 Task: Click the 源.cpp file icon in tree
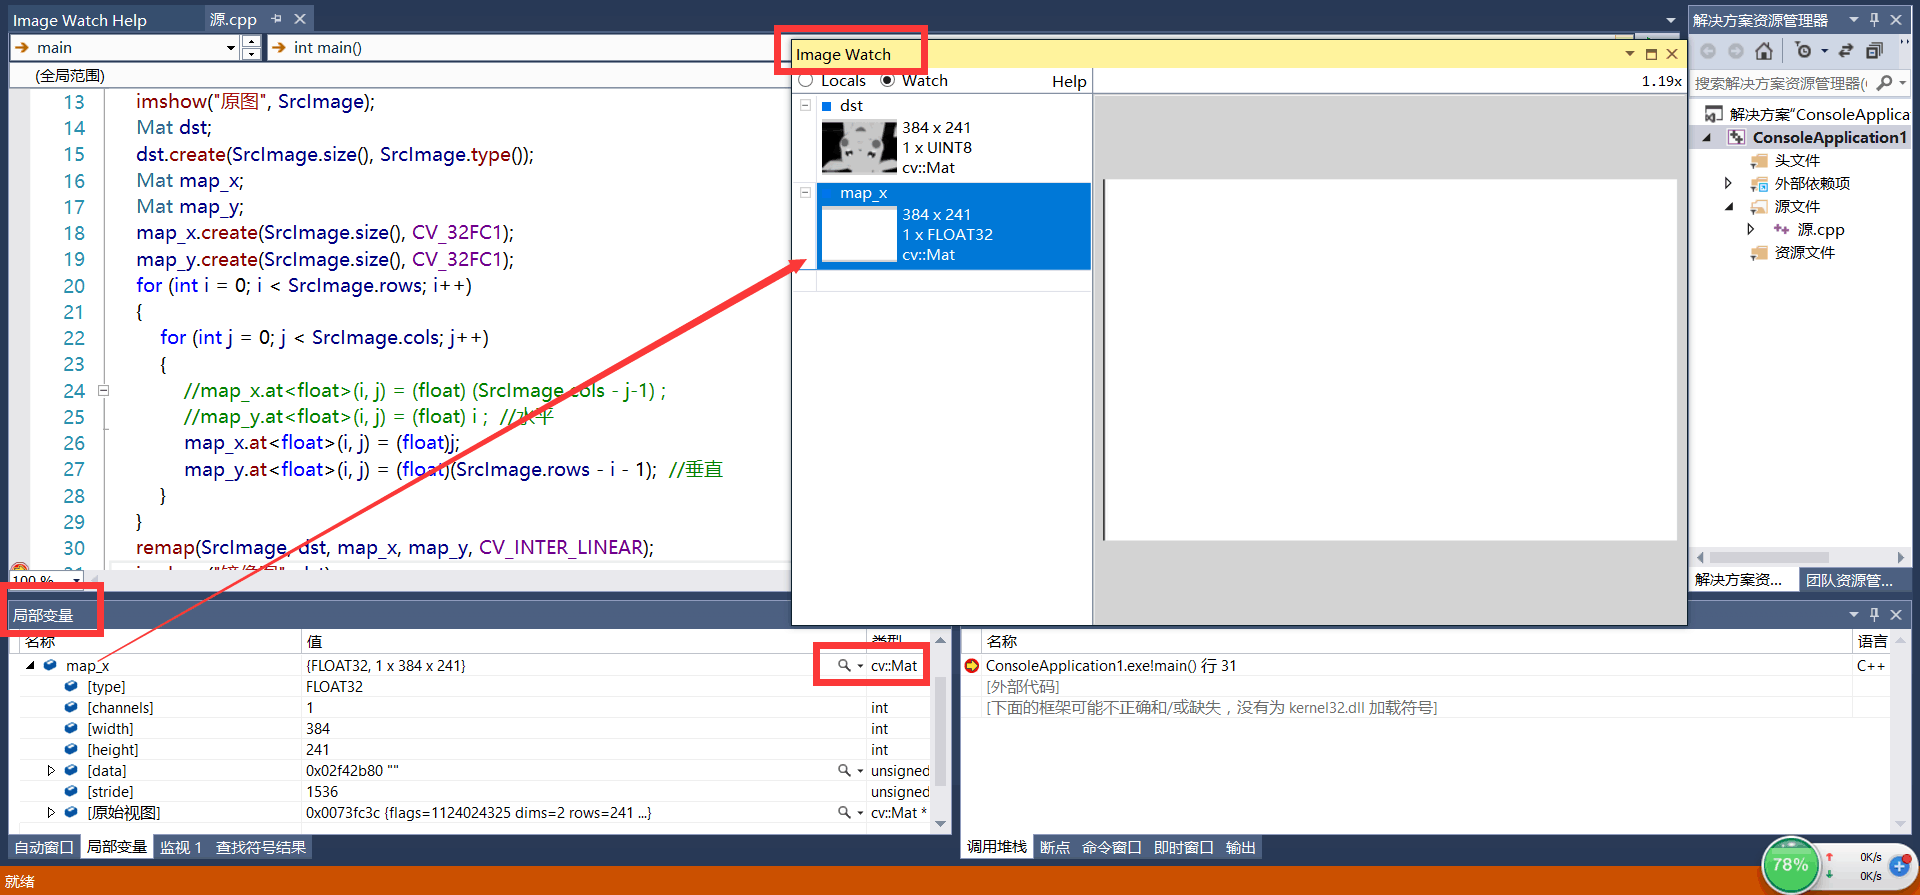[1781, 229]
